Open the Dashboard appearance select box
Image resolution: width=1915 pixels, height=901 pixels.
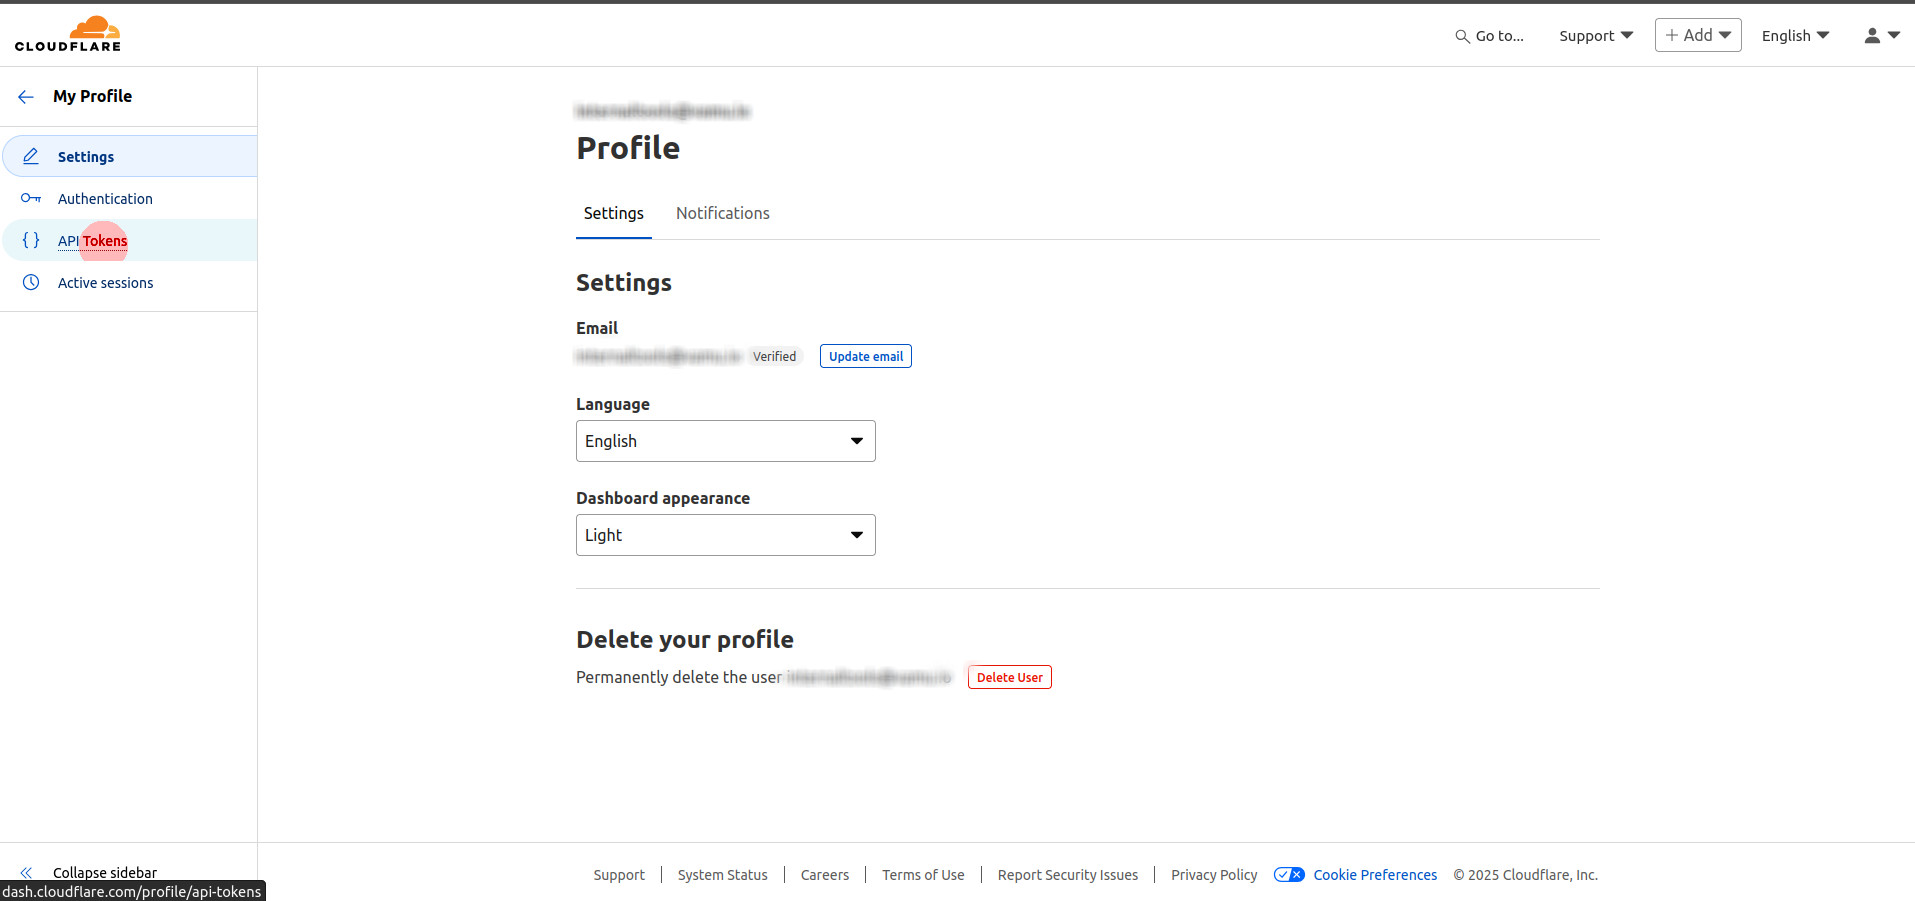click(726, 535)
